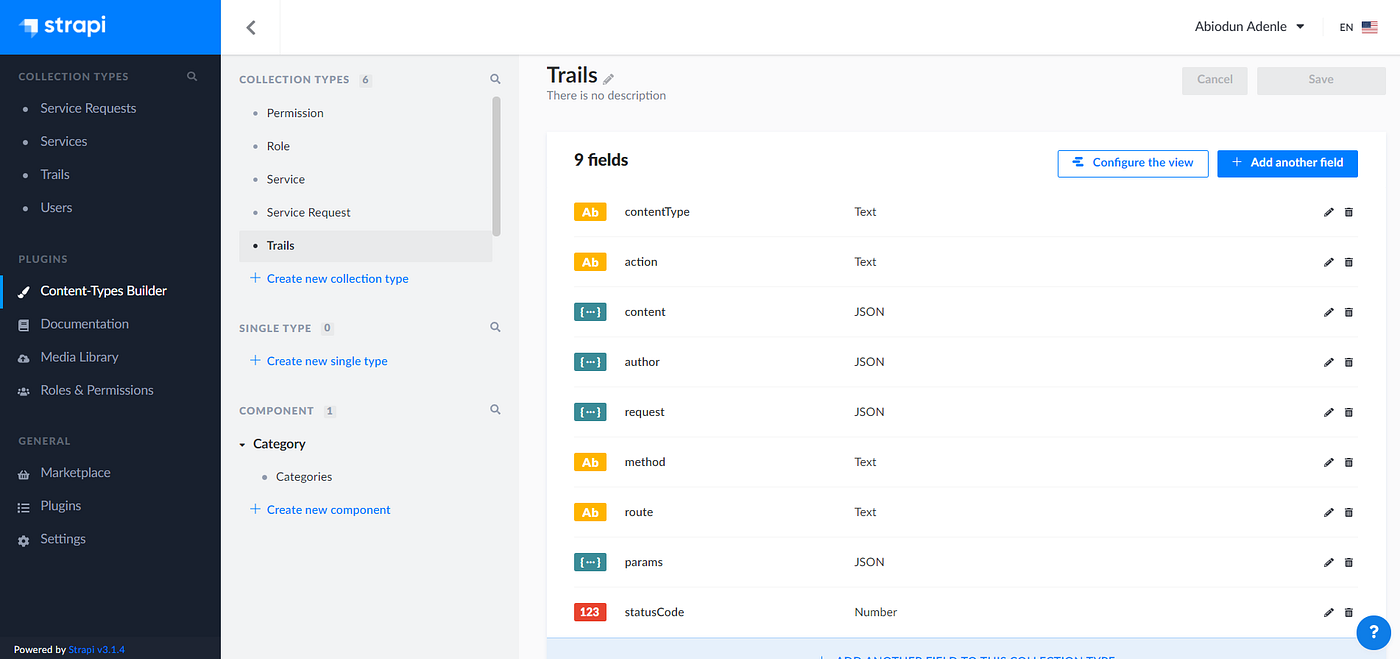Open the help bubble at bottom right
The image size is (1400, 659).
[x=1373, y=632]
